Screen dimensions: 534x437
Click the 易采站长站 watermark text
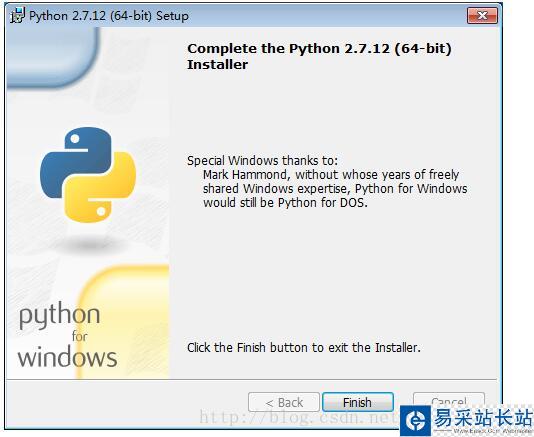click(x=483, y=418)
